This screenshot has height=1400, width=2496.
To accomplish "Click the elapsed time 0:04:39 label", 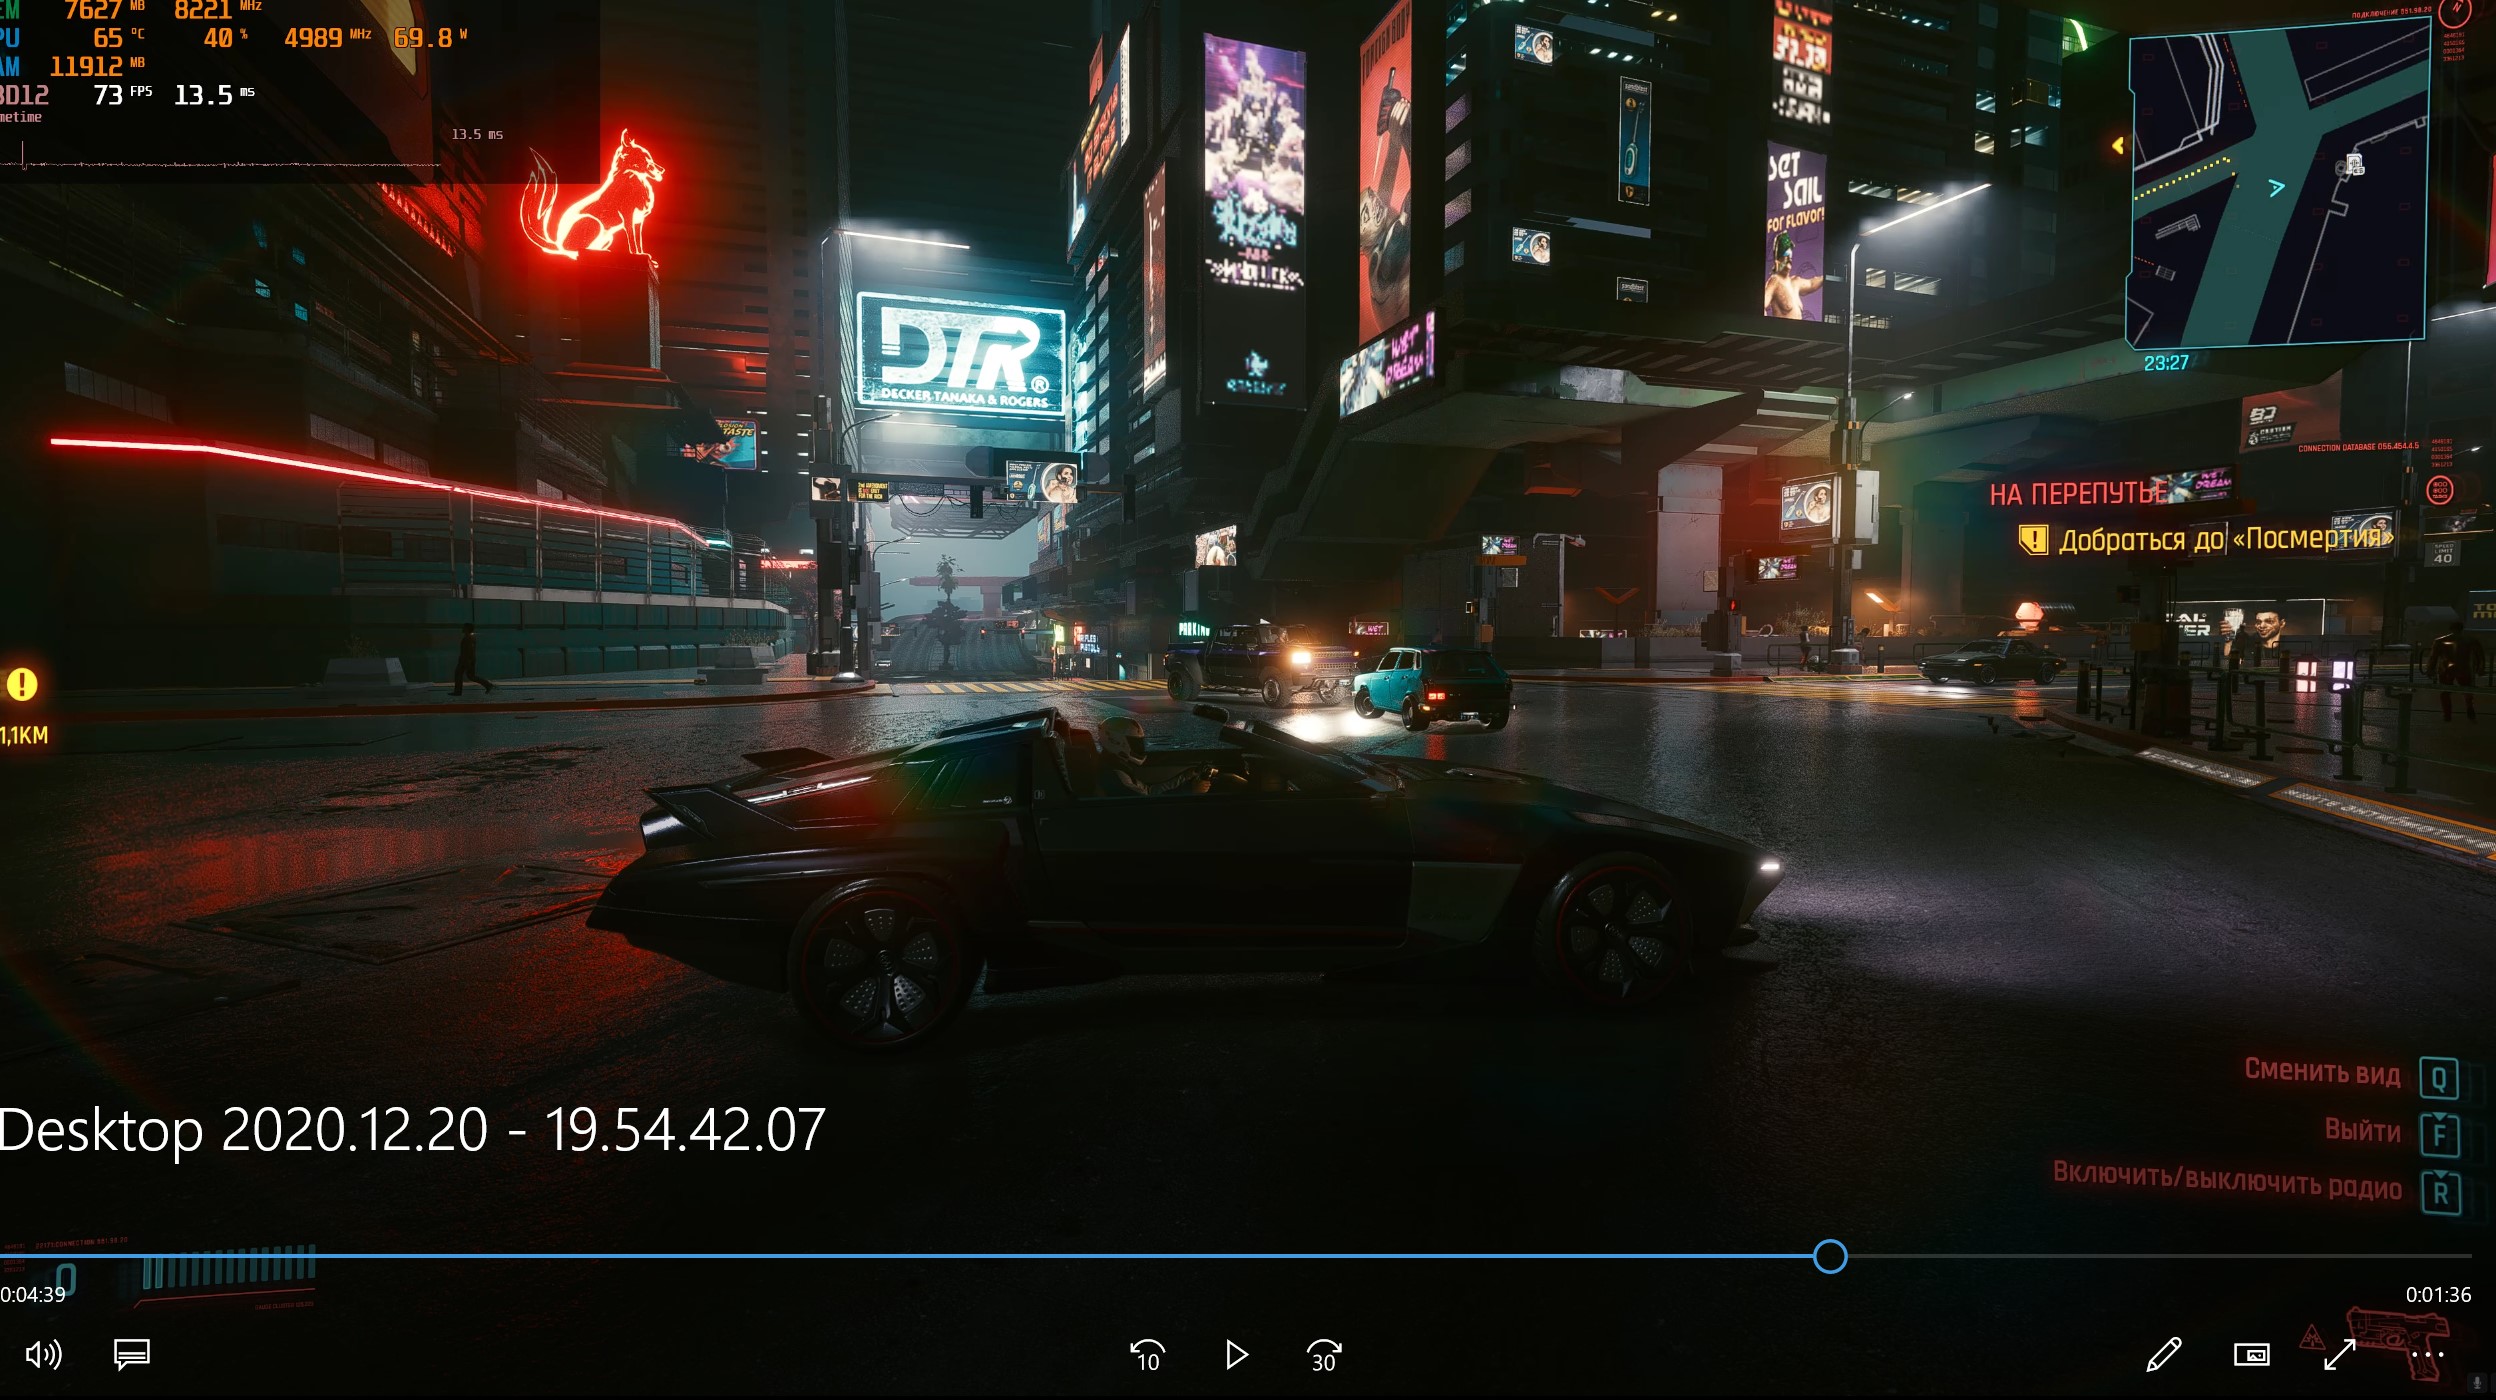I will pos(33,1295).
